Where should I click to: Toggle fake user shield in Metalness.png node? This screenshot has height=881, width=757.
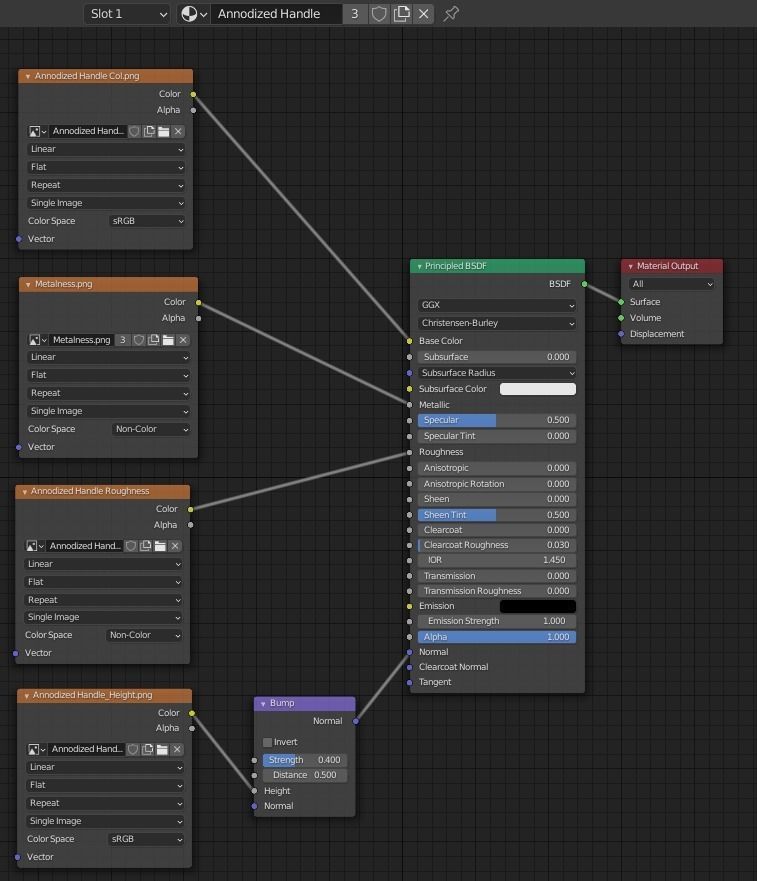[139, 340]
